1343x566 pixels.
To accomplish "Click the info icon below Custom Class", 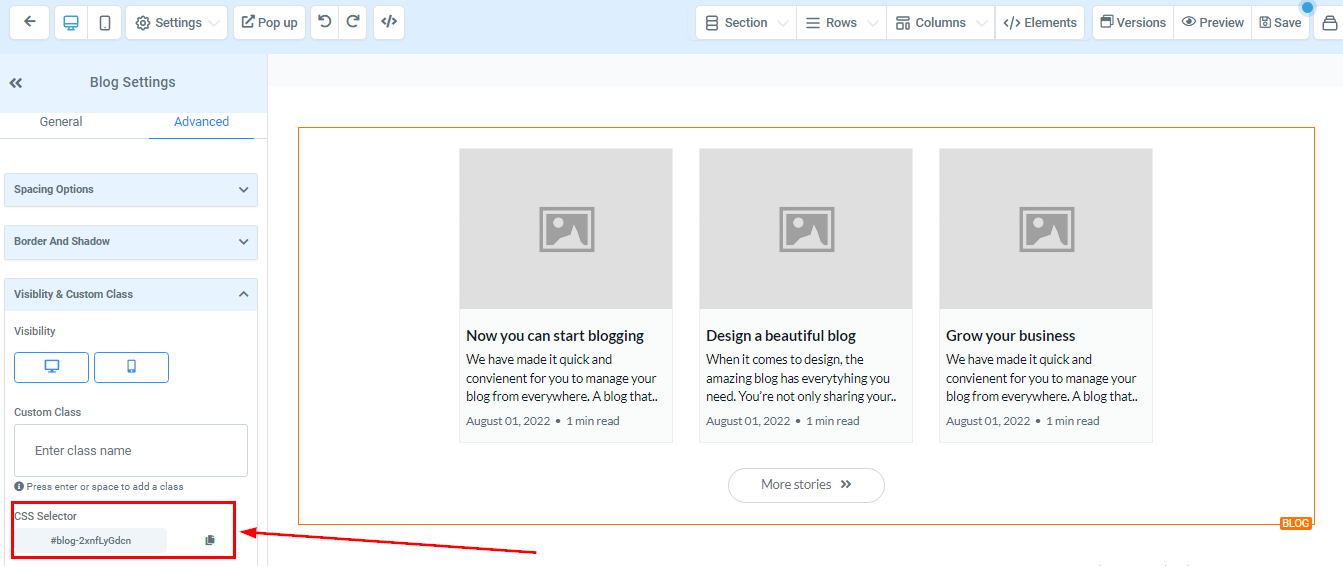I will (19, 487).
